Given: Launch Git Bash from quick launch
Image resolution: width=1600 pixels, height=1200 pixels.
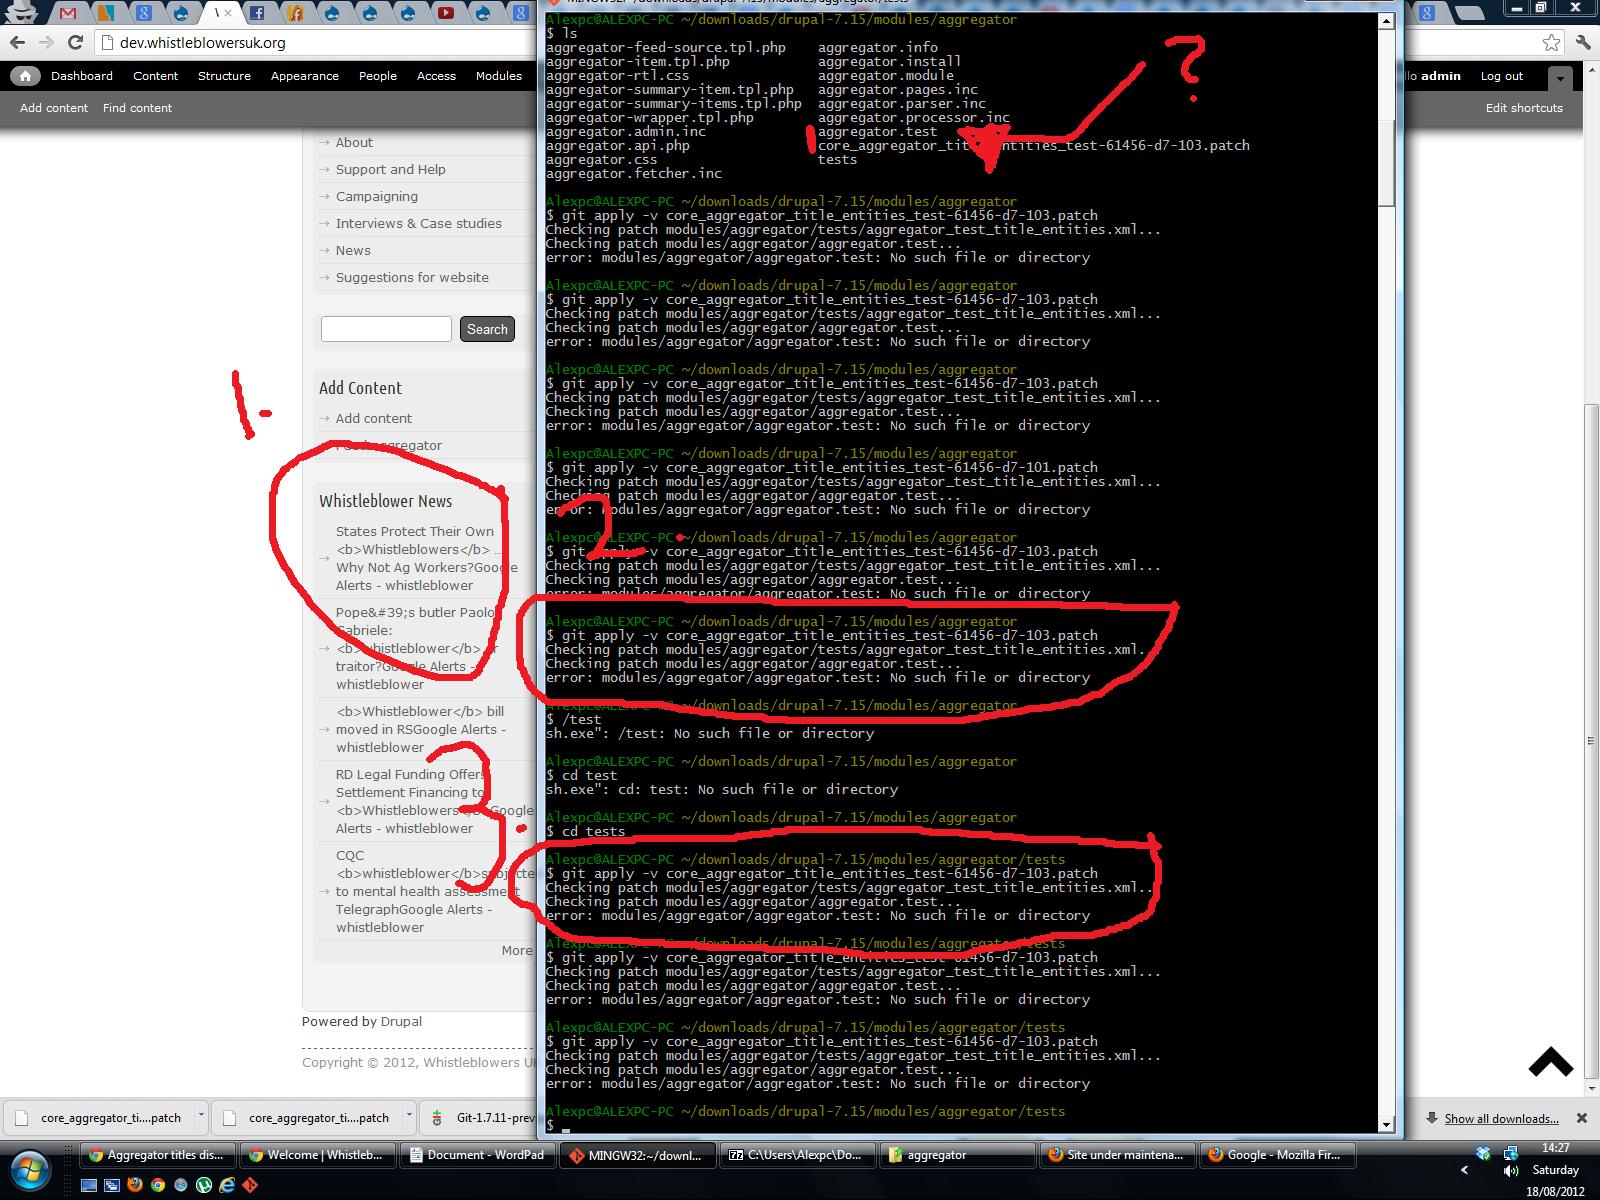Looking at the screenshot, I should 250,1185.
